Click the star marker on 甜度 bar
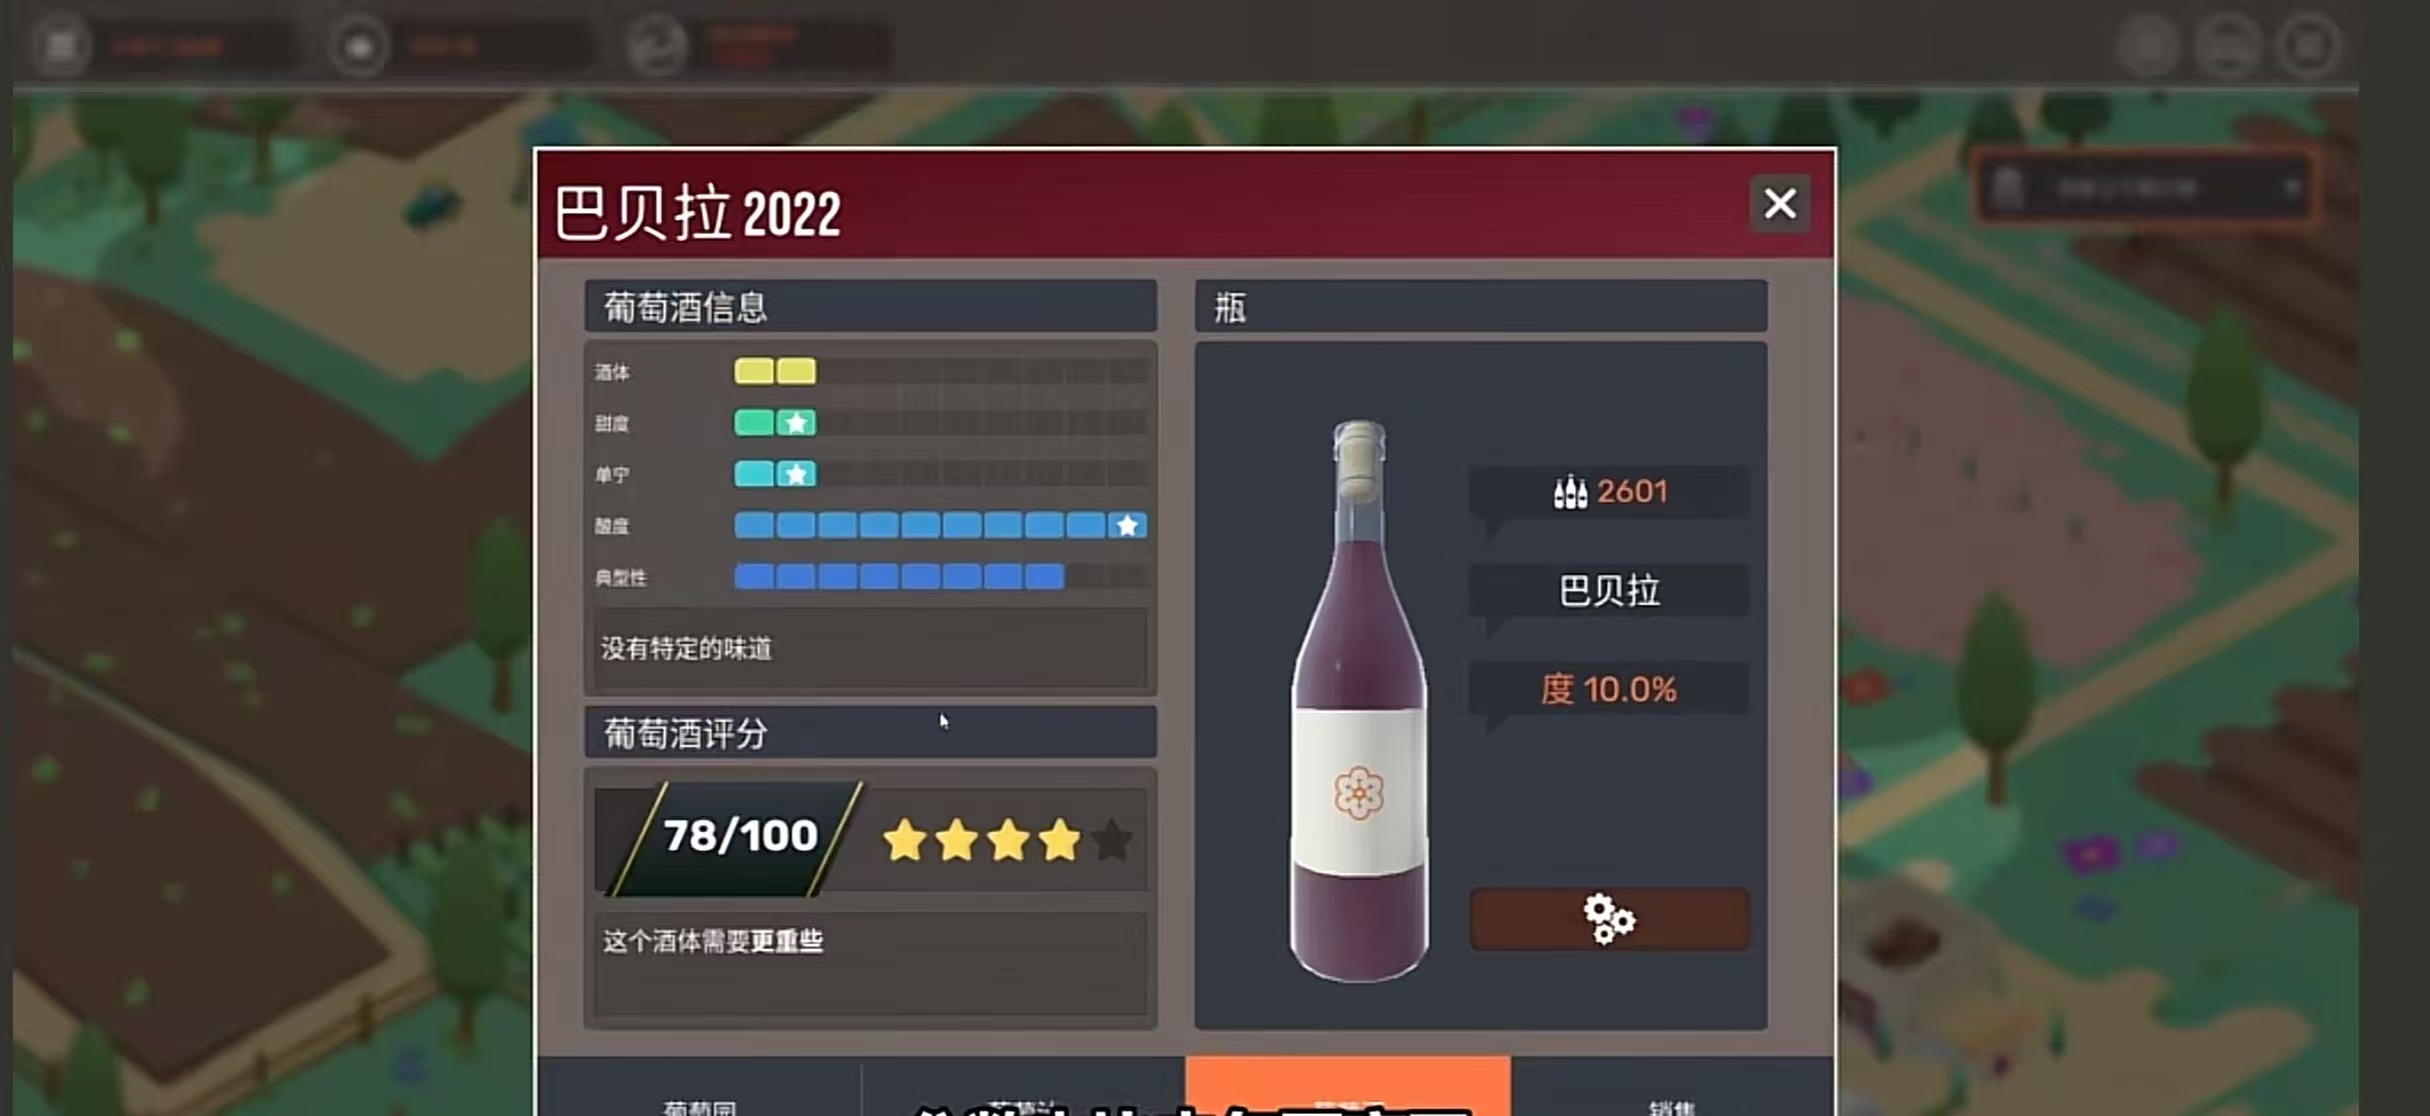This screenshot has width=2430, height=1116. [x=796, y=423]
